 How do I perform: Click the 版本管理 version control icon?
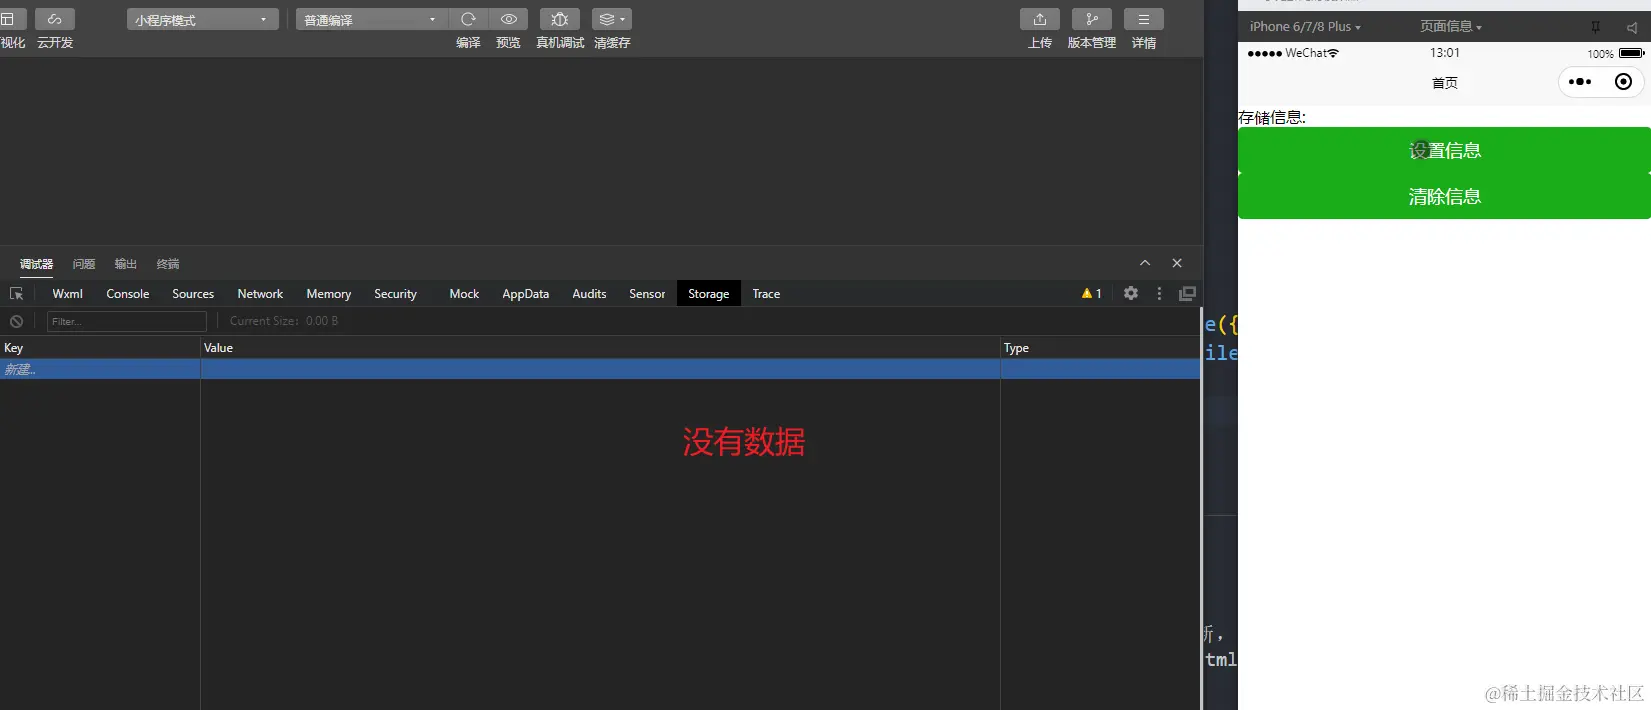1092,19
